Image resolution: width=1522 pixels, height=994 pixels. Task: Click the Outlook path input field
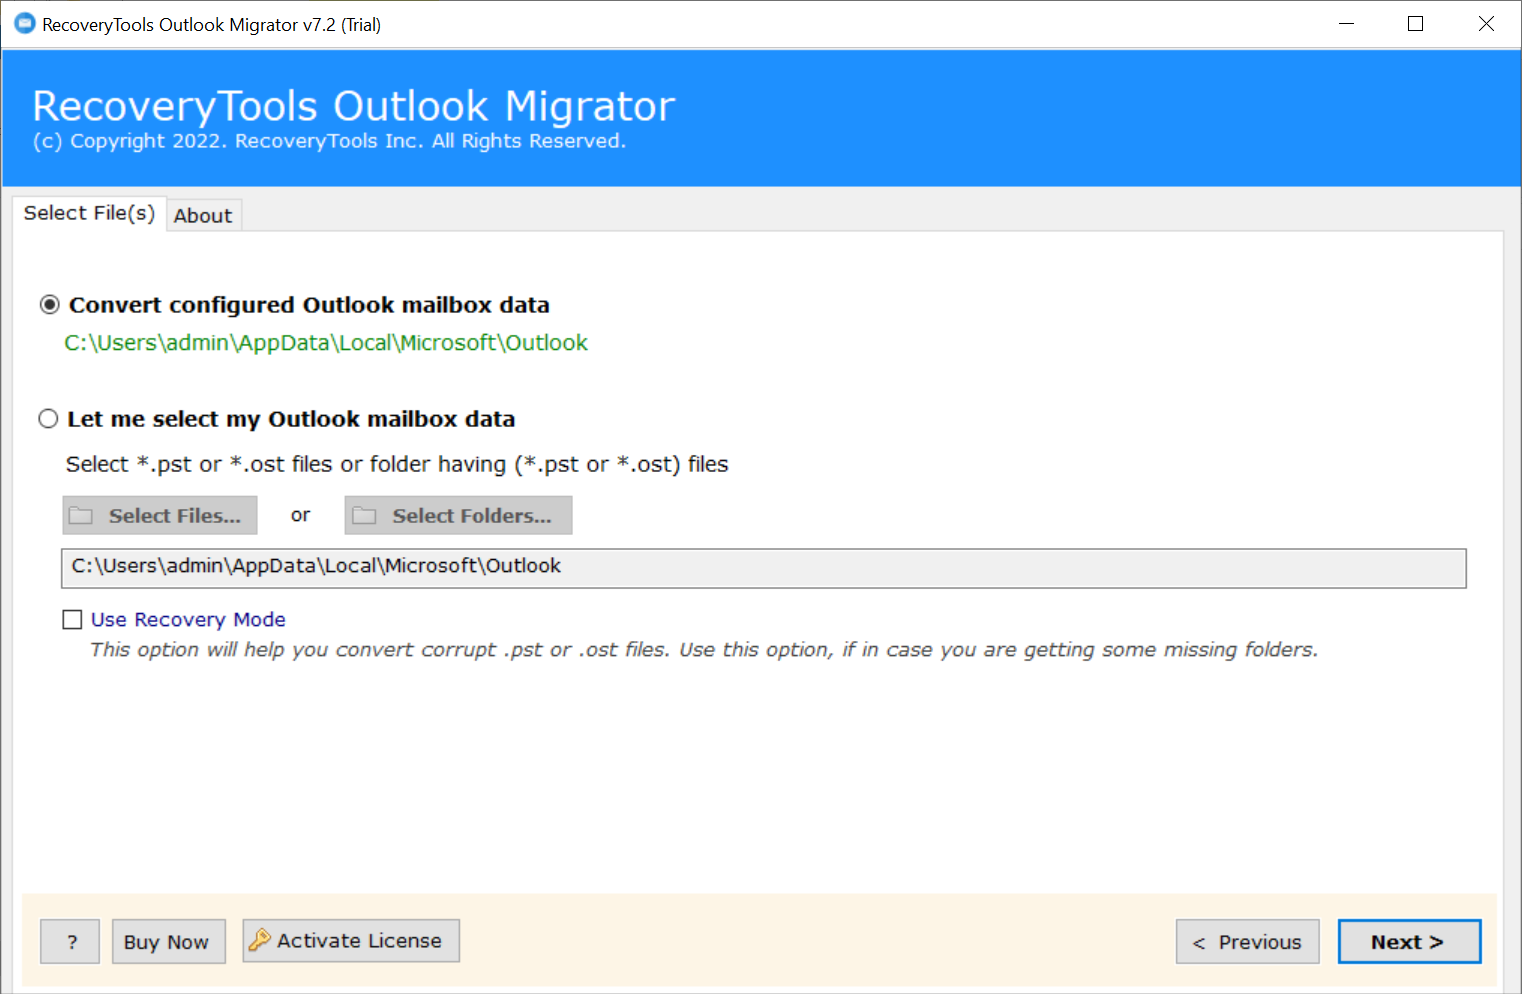(x=764, y=568)
